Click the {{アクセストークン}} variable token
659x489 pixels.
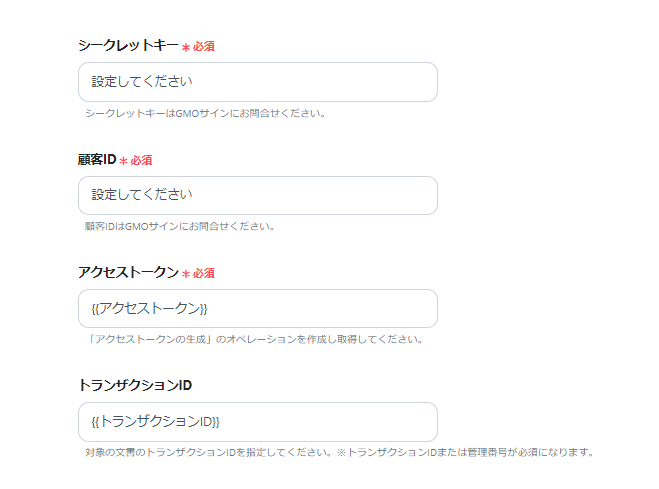pos(149,308)
